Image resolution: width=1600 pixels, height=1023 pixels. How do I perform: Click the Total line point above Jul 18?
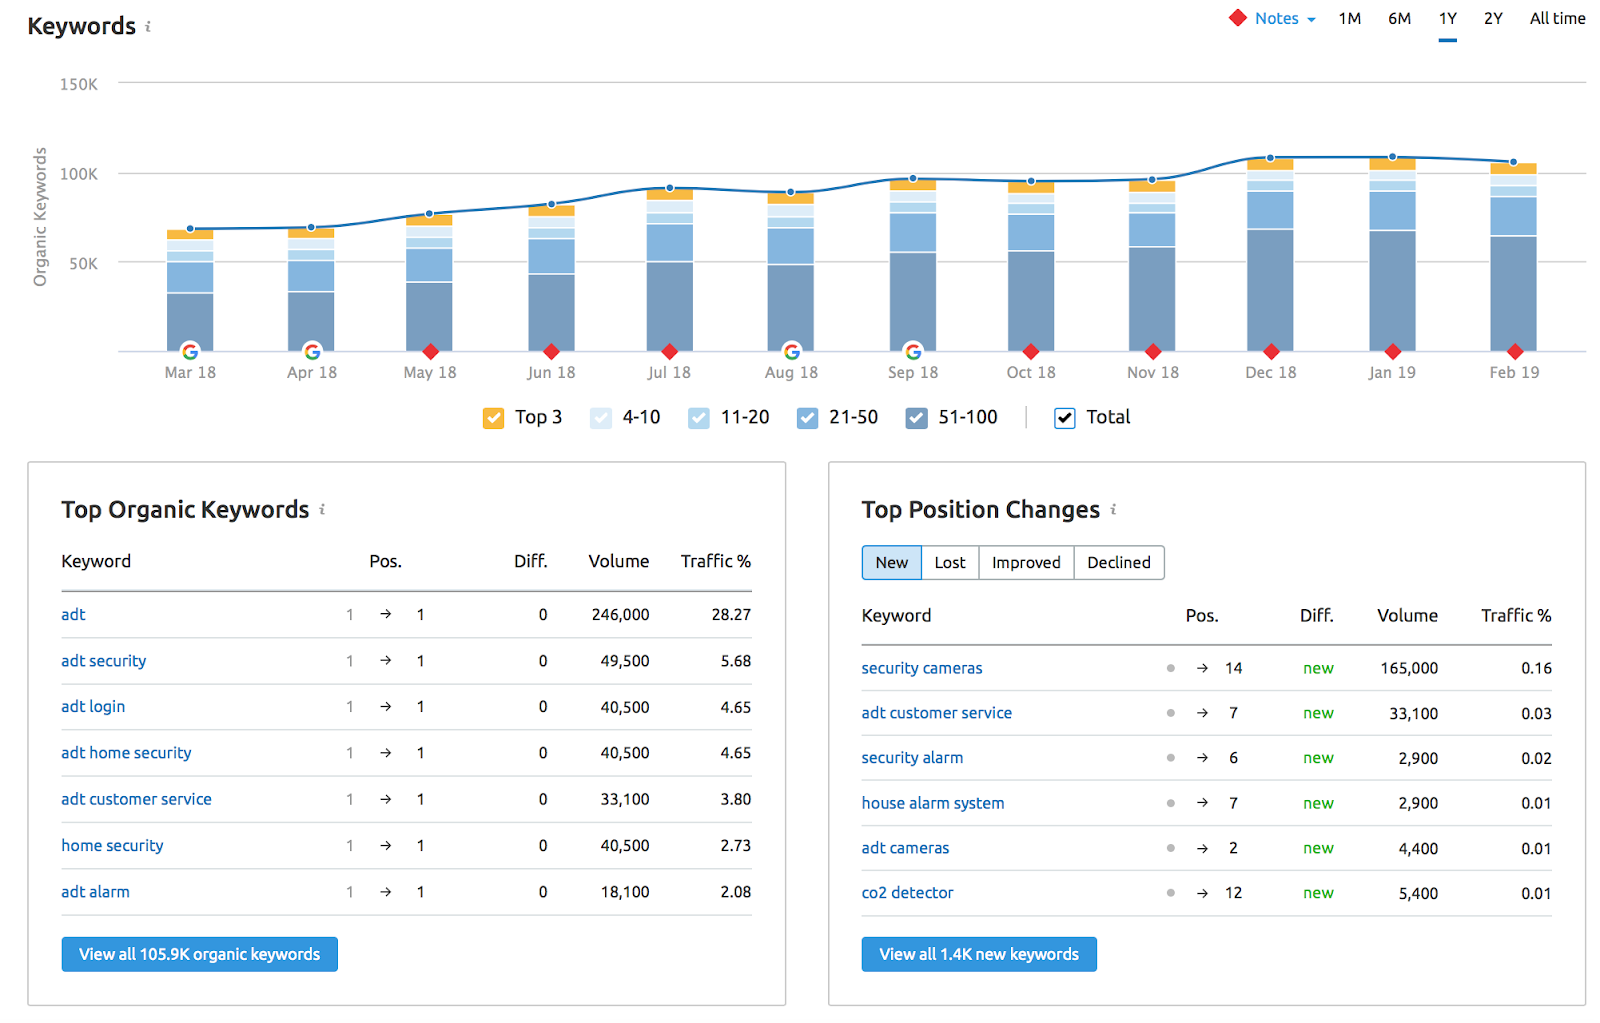(x=670, y=188)
